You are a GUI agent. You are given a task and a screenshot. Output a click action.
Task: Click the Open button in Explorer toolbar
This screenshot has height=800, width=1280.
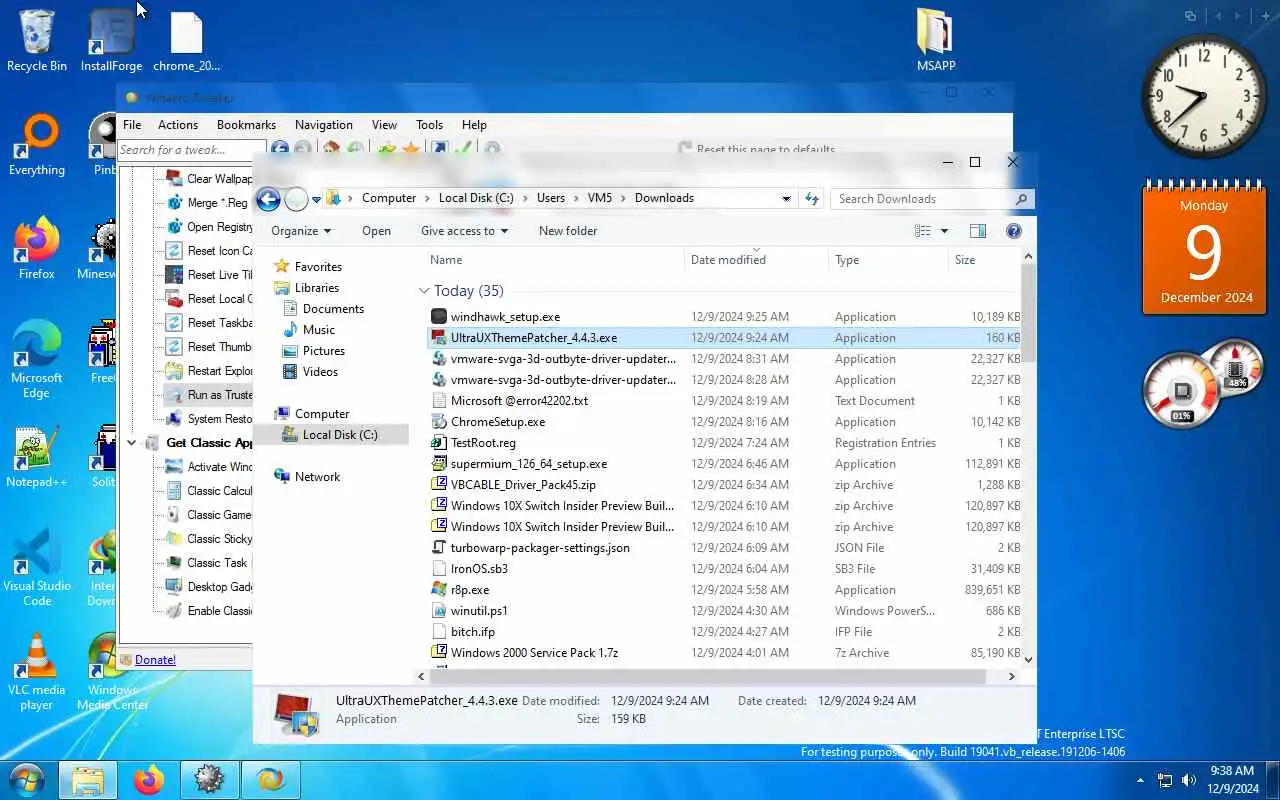[376, 231]
